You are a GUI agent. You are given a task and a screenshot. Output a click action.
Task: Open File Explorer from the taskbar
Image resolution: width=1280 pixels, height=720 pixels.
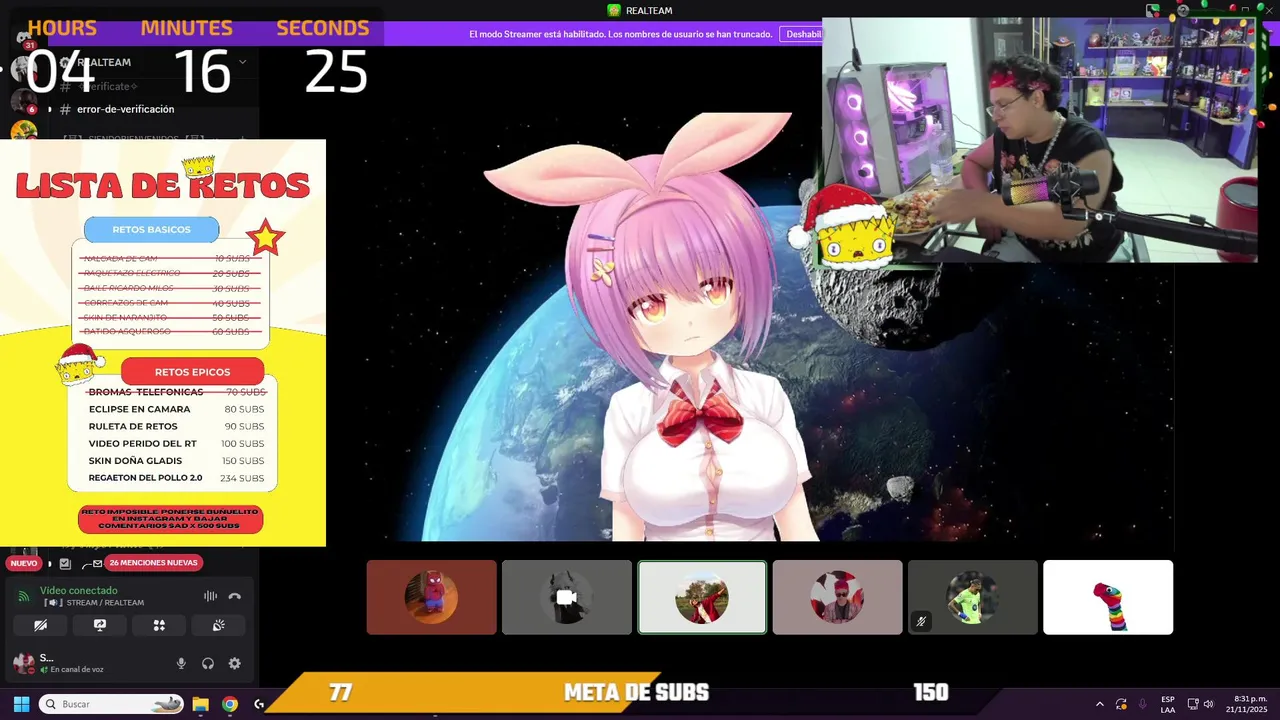pyautogui.click(x=200, y=704)
